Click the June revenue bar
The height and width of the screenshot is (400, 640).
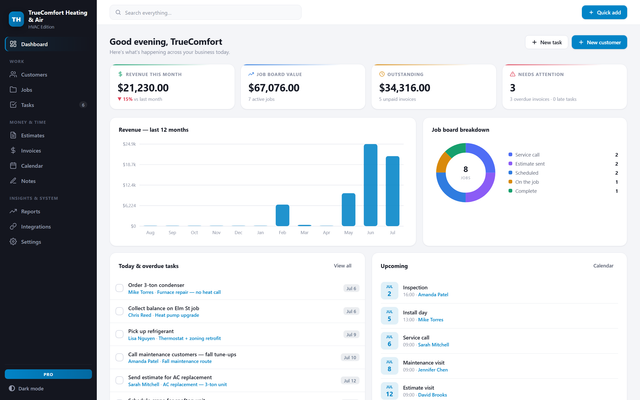(370, 185)
